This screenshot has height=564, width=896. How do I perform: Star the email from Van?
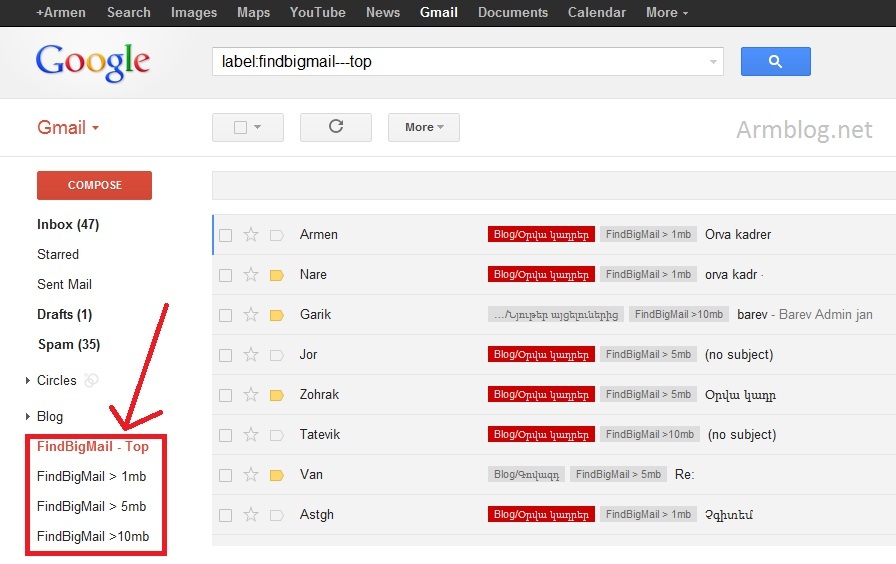[x=251, y=475]
